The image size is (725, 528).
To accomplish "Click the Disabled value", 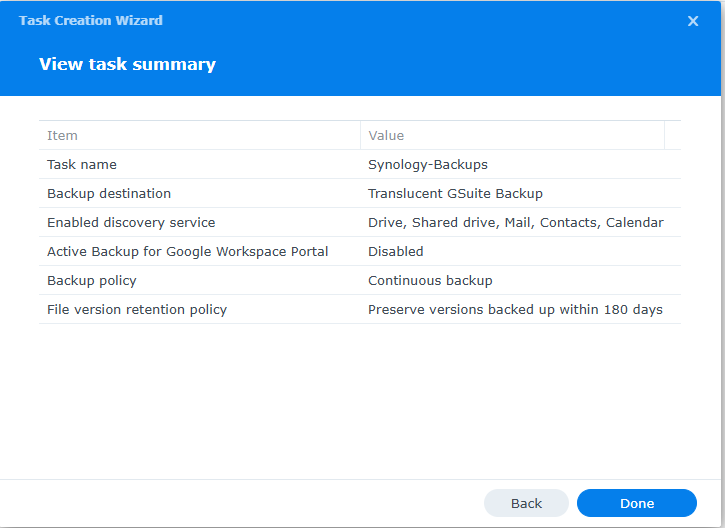I will click(396, 252).
